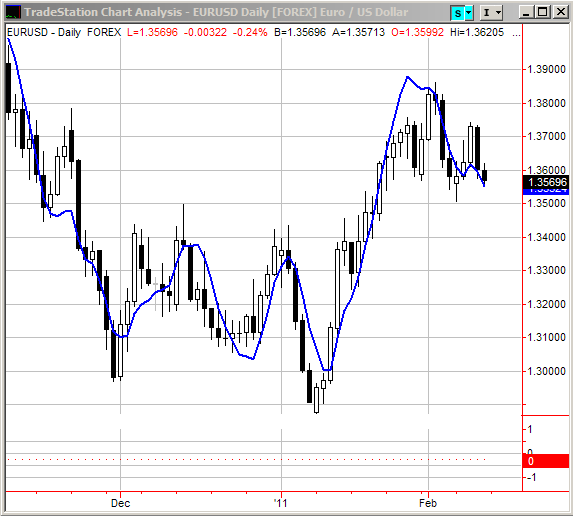Screen dimensions: 573x516
Task: Select the Dec label on the time axis
Action: coord(120,503)
